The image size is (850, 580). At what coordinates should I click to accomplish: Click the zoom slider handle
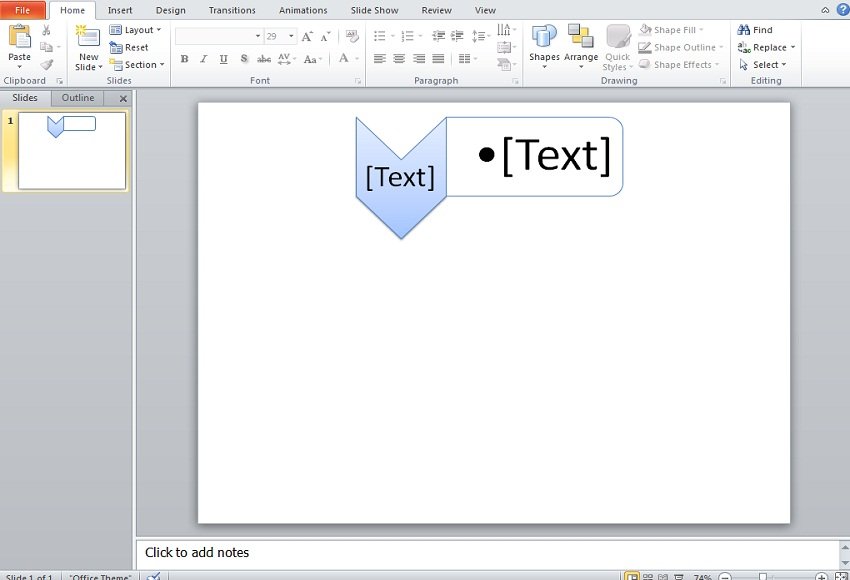[x=763, y=577]
